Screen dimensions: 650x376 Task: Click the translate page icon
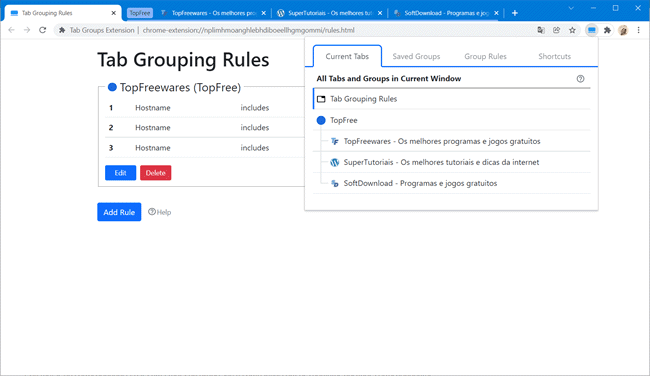click(x=541, y=30)
